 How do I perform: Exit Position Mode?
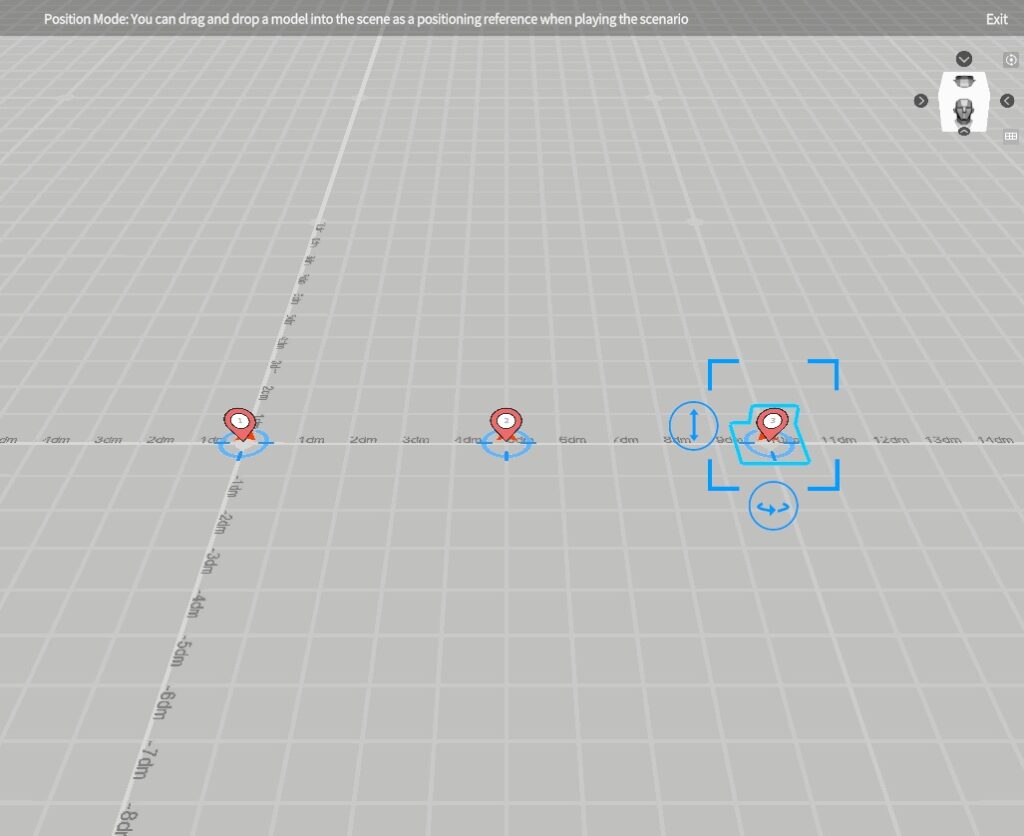coord(996,19)
